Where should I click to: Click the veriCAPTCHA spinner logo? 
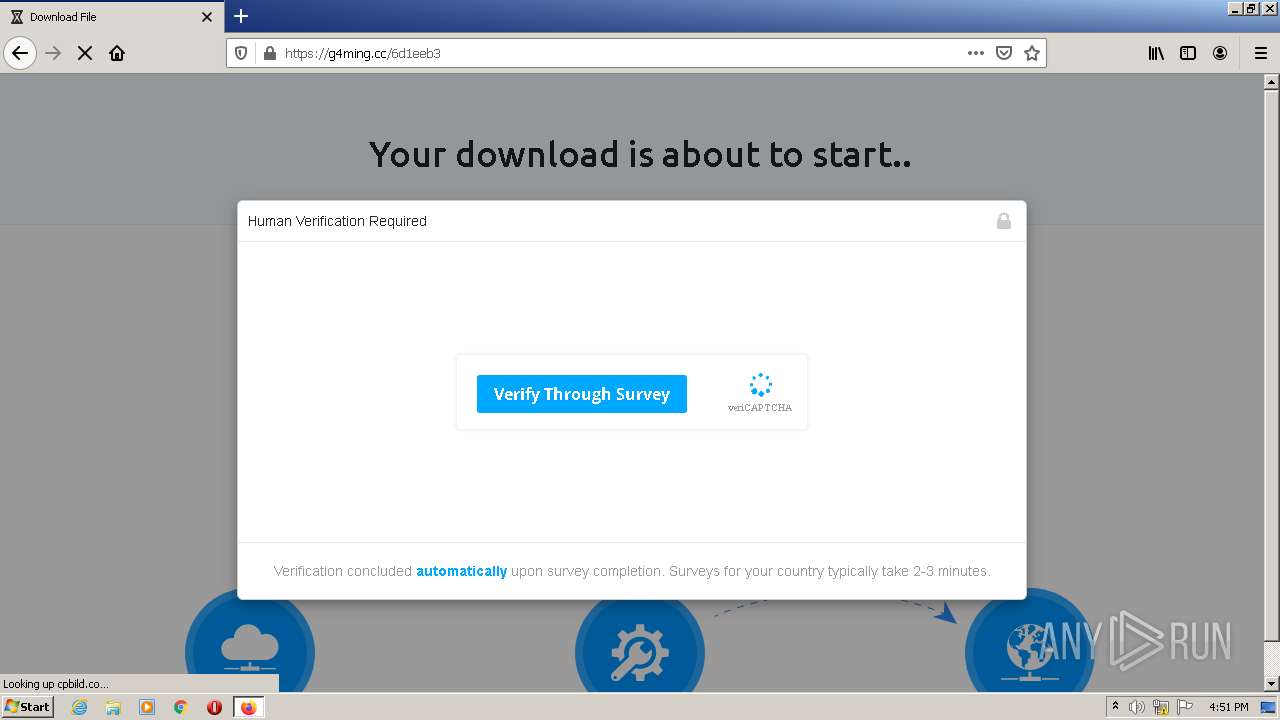(x=760, y=385)
